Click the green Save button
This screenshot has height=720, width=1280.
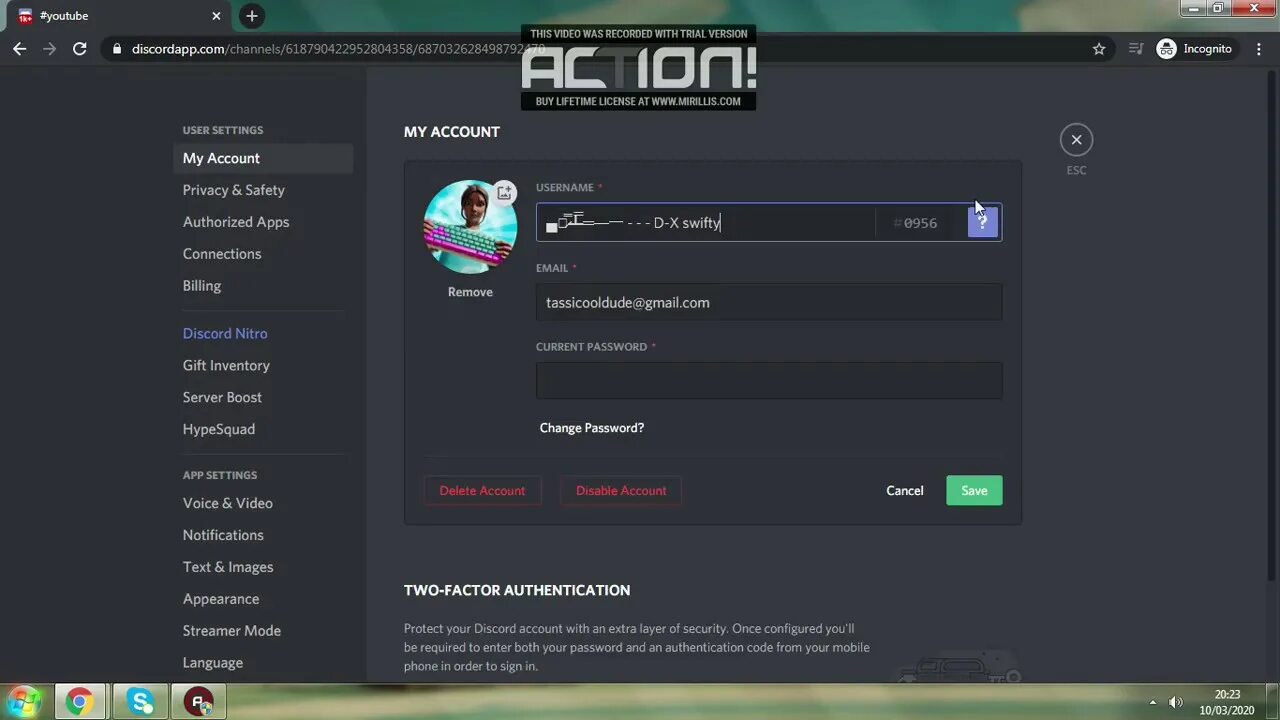(974, 490)
